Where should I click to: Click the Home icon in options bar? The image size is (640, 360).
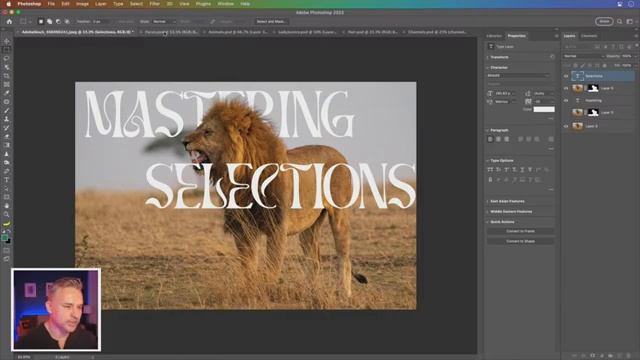[9, 21]
